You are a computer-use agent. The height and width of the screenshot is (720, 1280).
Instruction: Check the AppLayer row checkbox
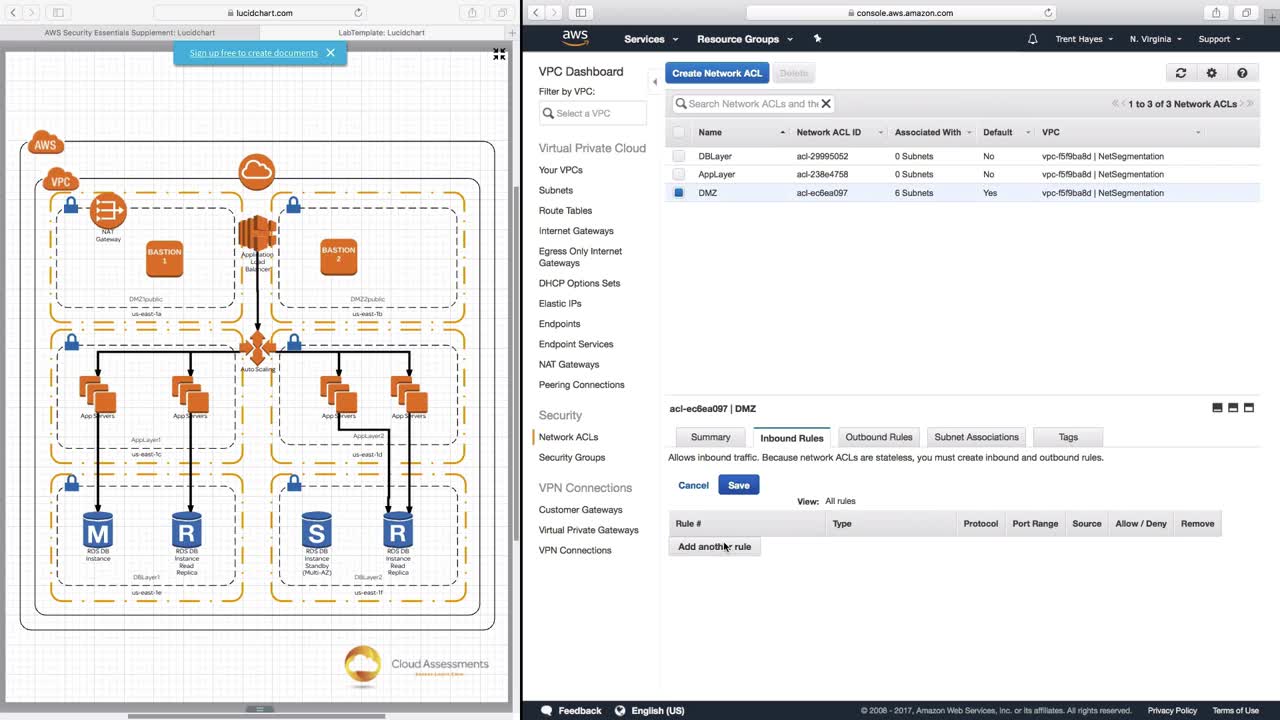point(679,174)
